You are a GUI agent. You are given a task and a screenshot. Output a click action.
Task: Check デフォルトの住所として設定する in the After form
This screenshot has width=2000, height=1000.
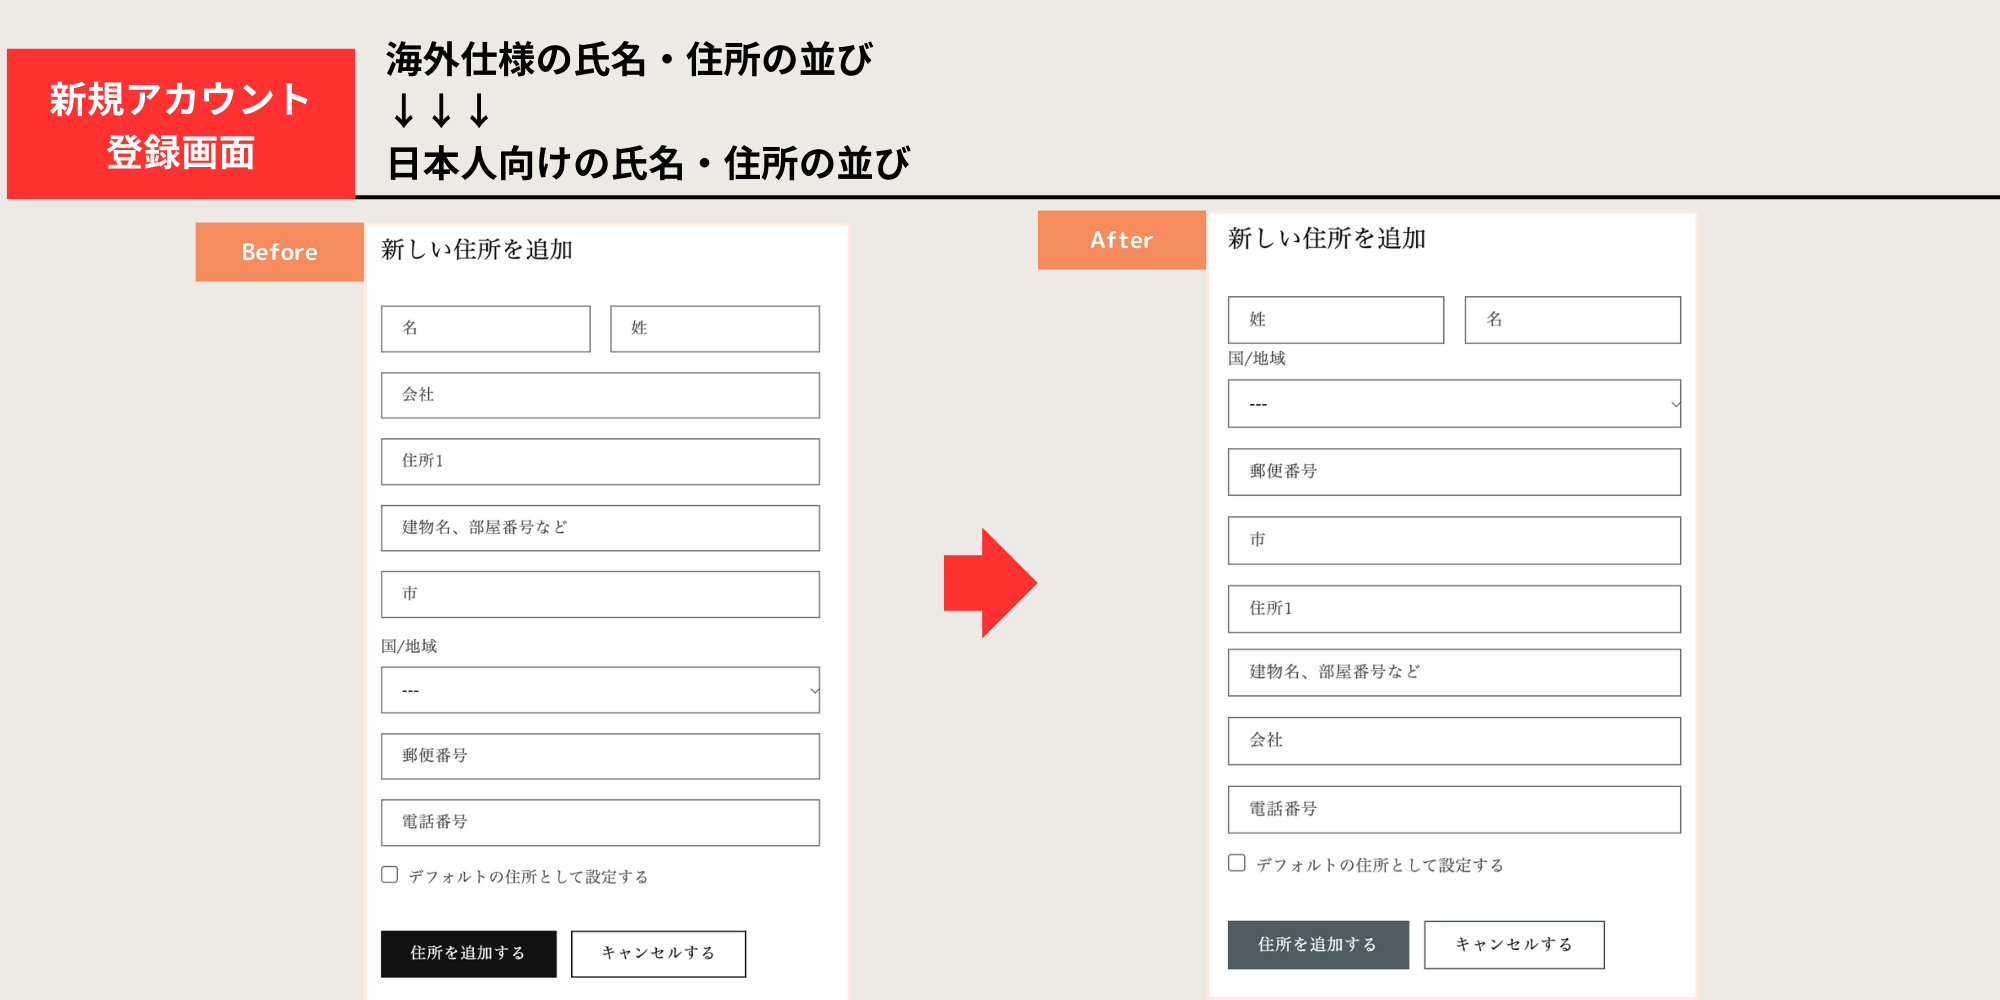pyautogui.click(x=1236, y=862)
